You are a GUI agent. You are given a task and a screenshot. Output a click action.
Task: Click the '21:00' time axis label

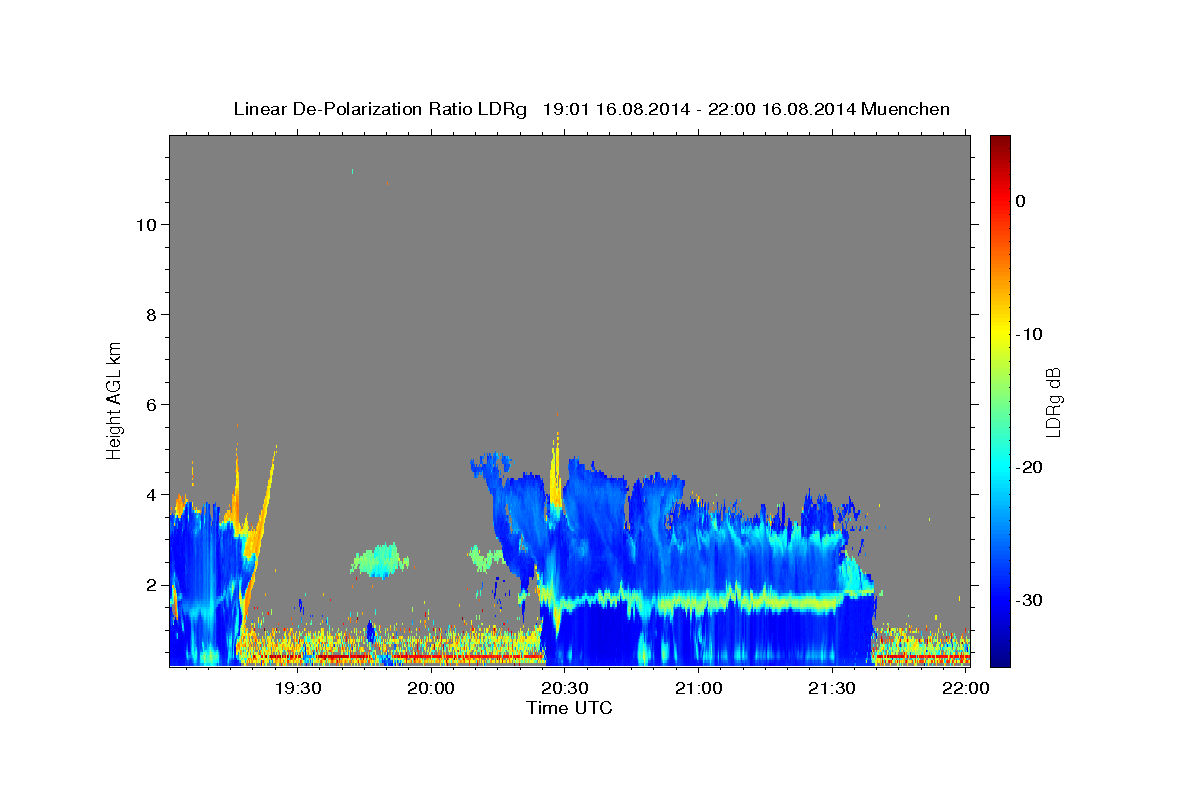click(x=698, y=689)
